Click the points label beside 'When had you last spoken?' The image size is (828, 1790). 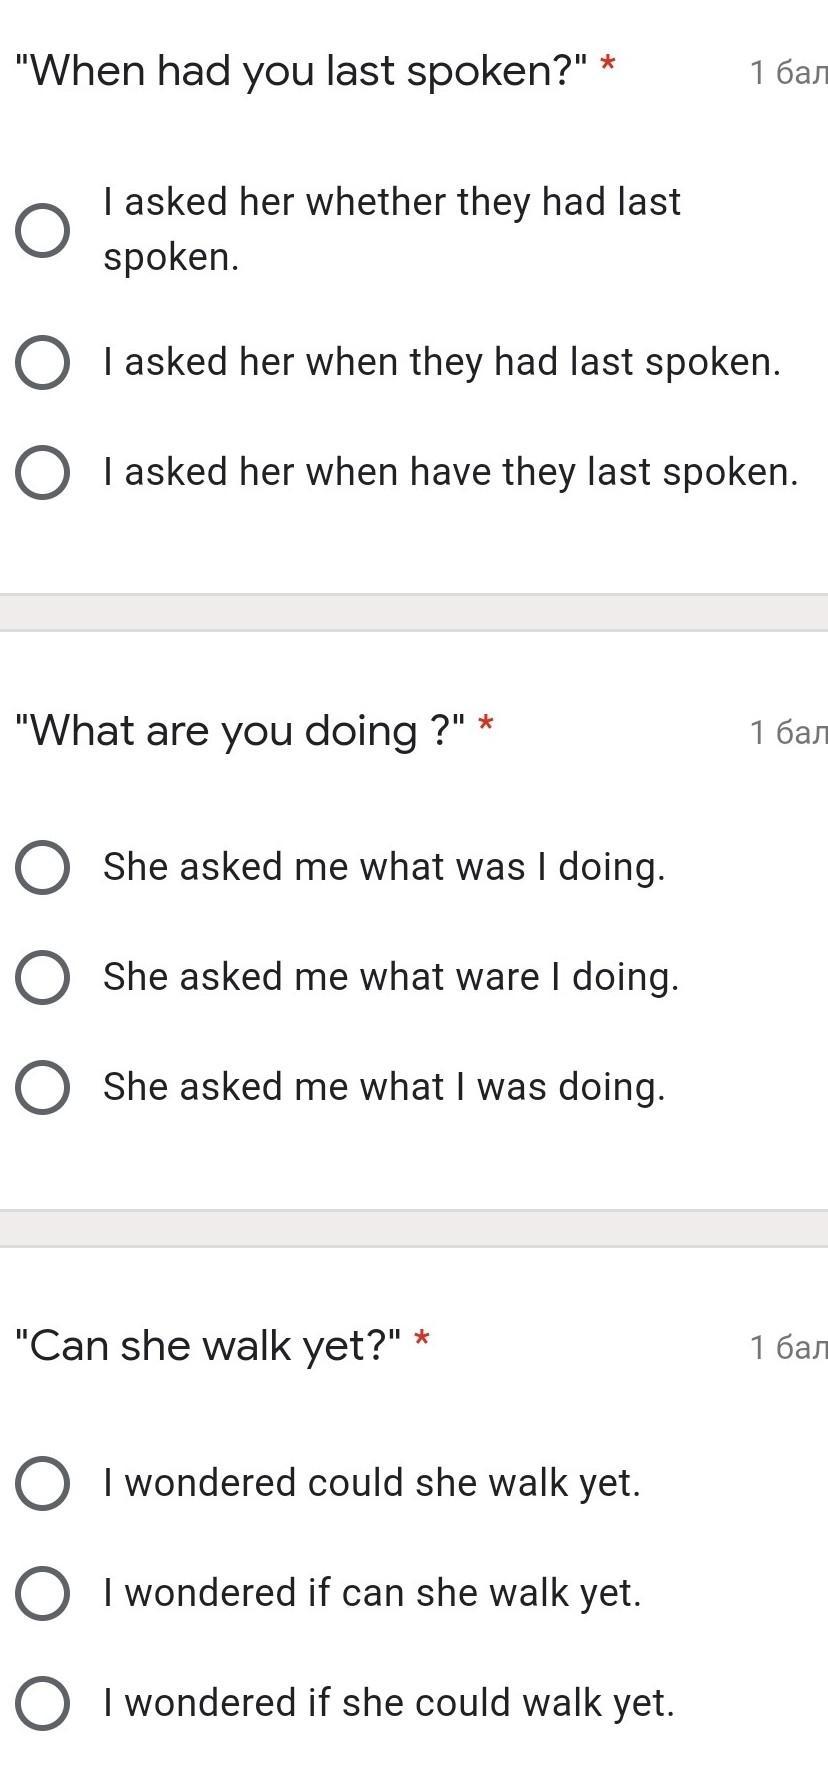click(788, 73)
